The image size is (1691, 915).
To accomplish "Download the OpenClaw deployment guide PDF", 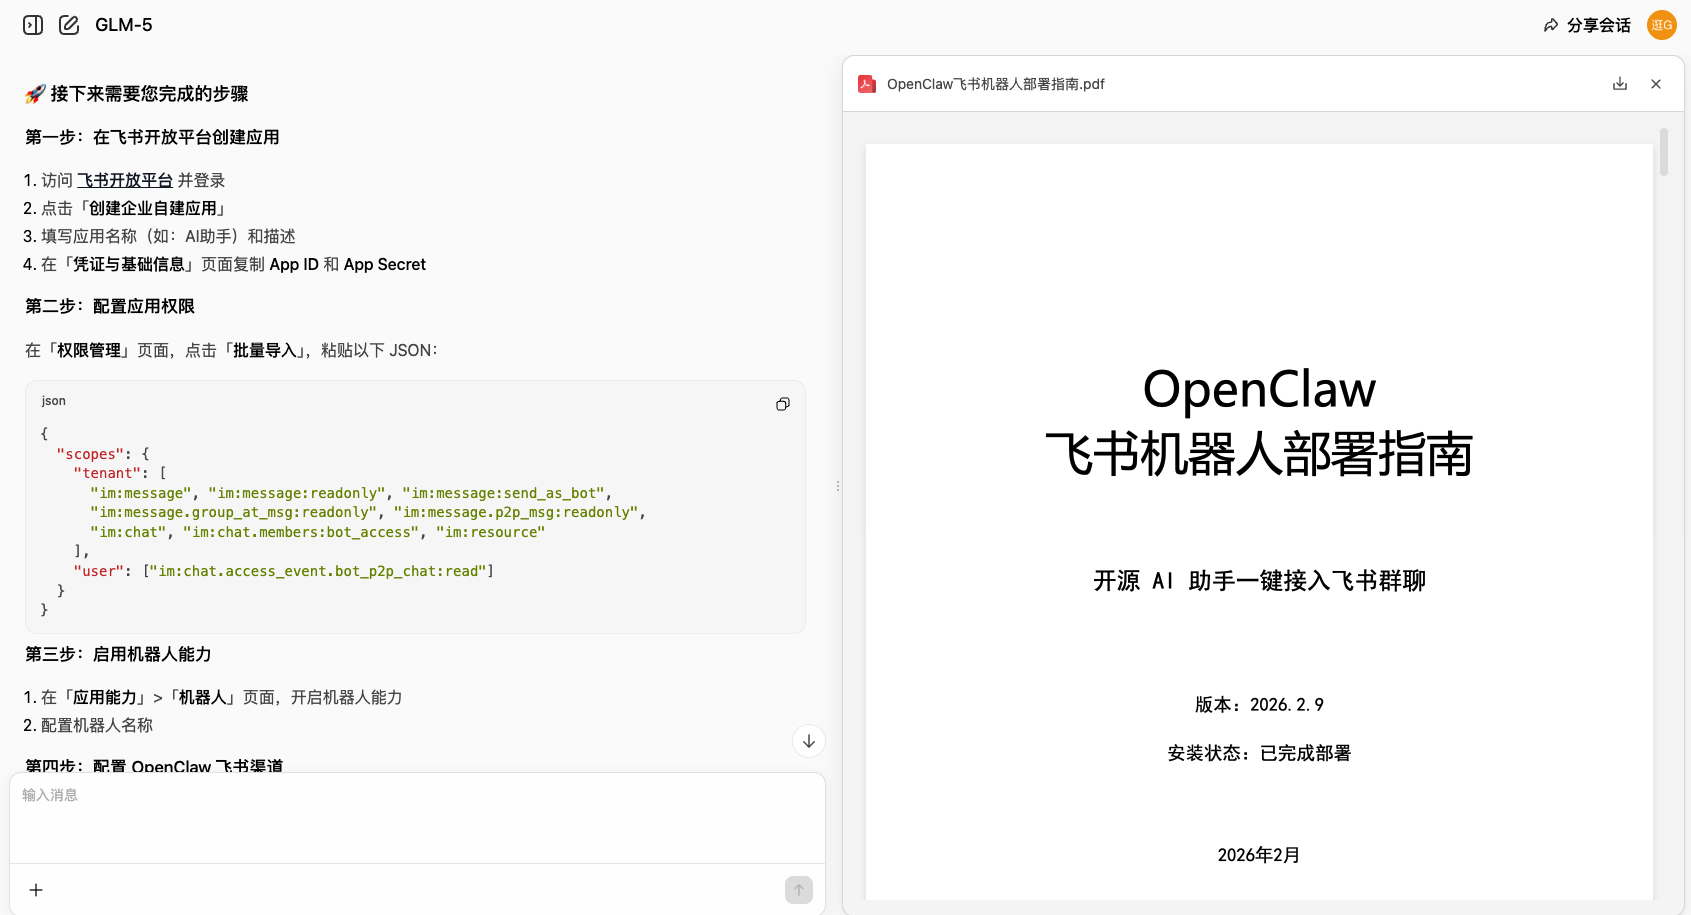I will (1620, 84).
